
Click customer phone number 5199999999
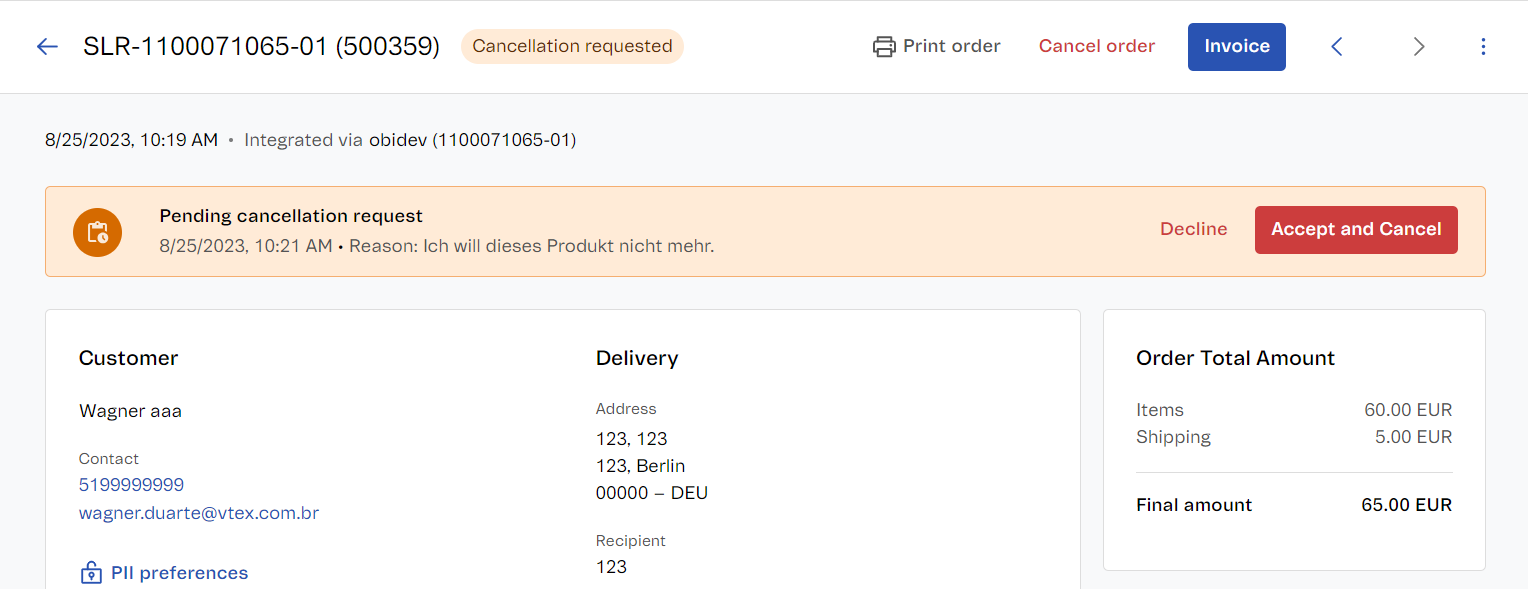click(x=131, y=485)
